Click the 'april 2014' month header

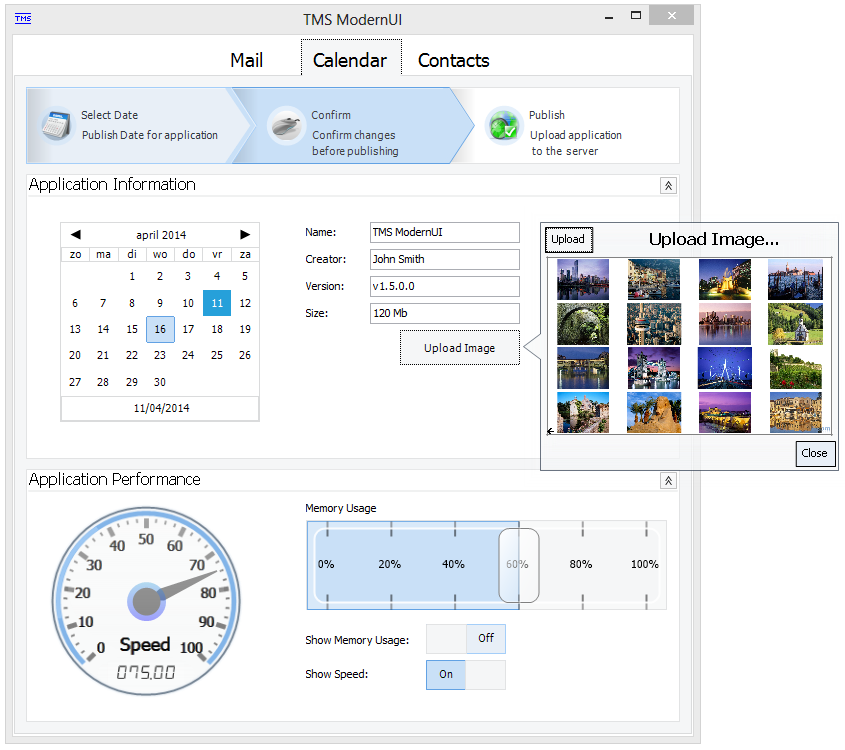[x=161, y=235]
